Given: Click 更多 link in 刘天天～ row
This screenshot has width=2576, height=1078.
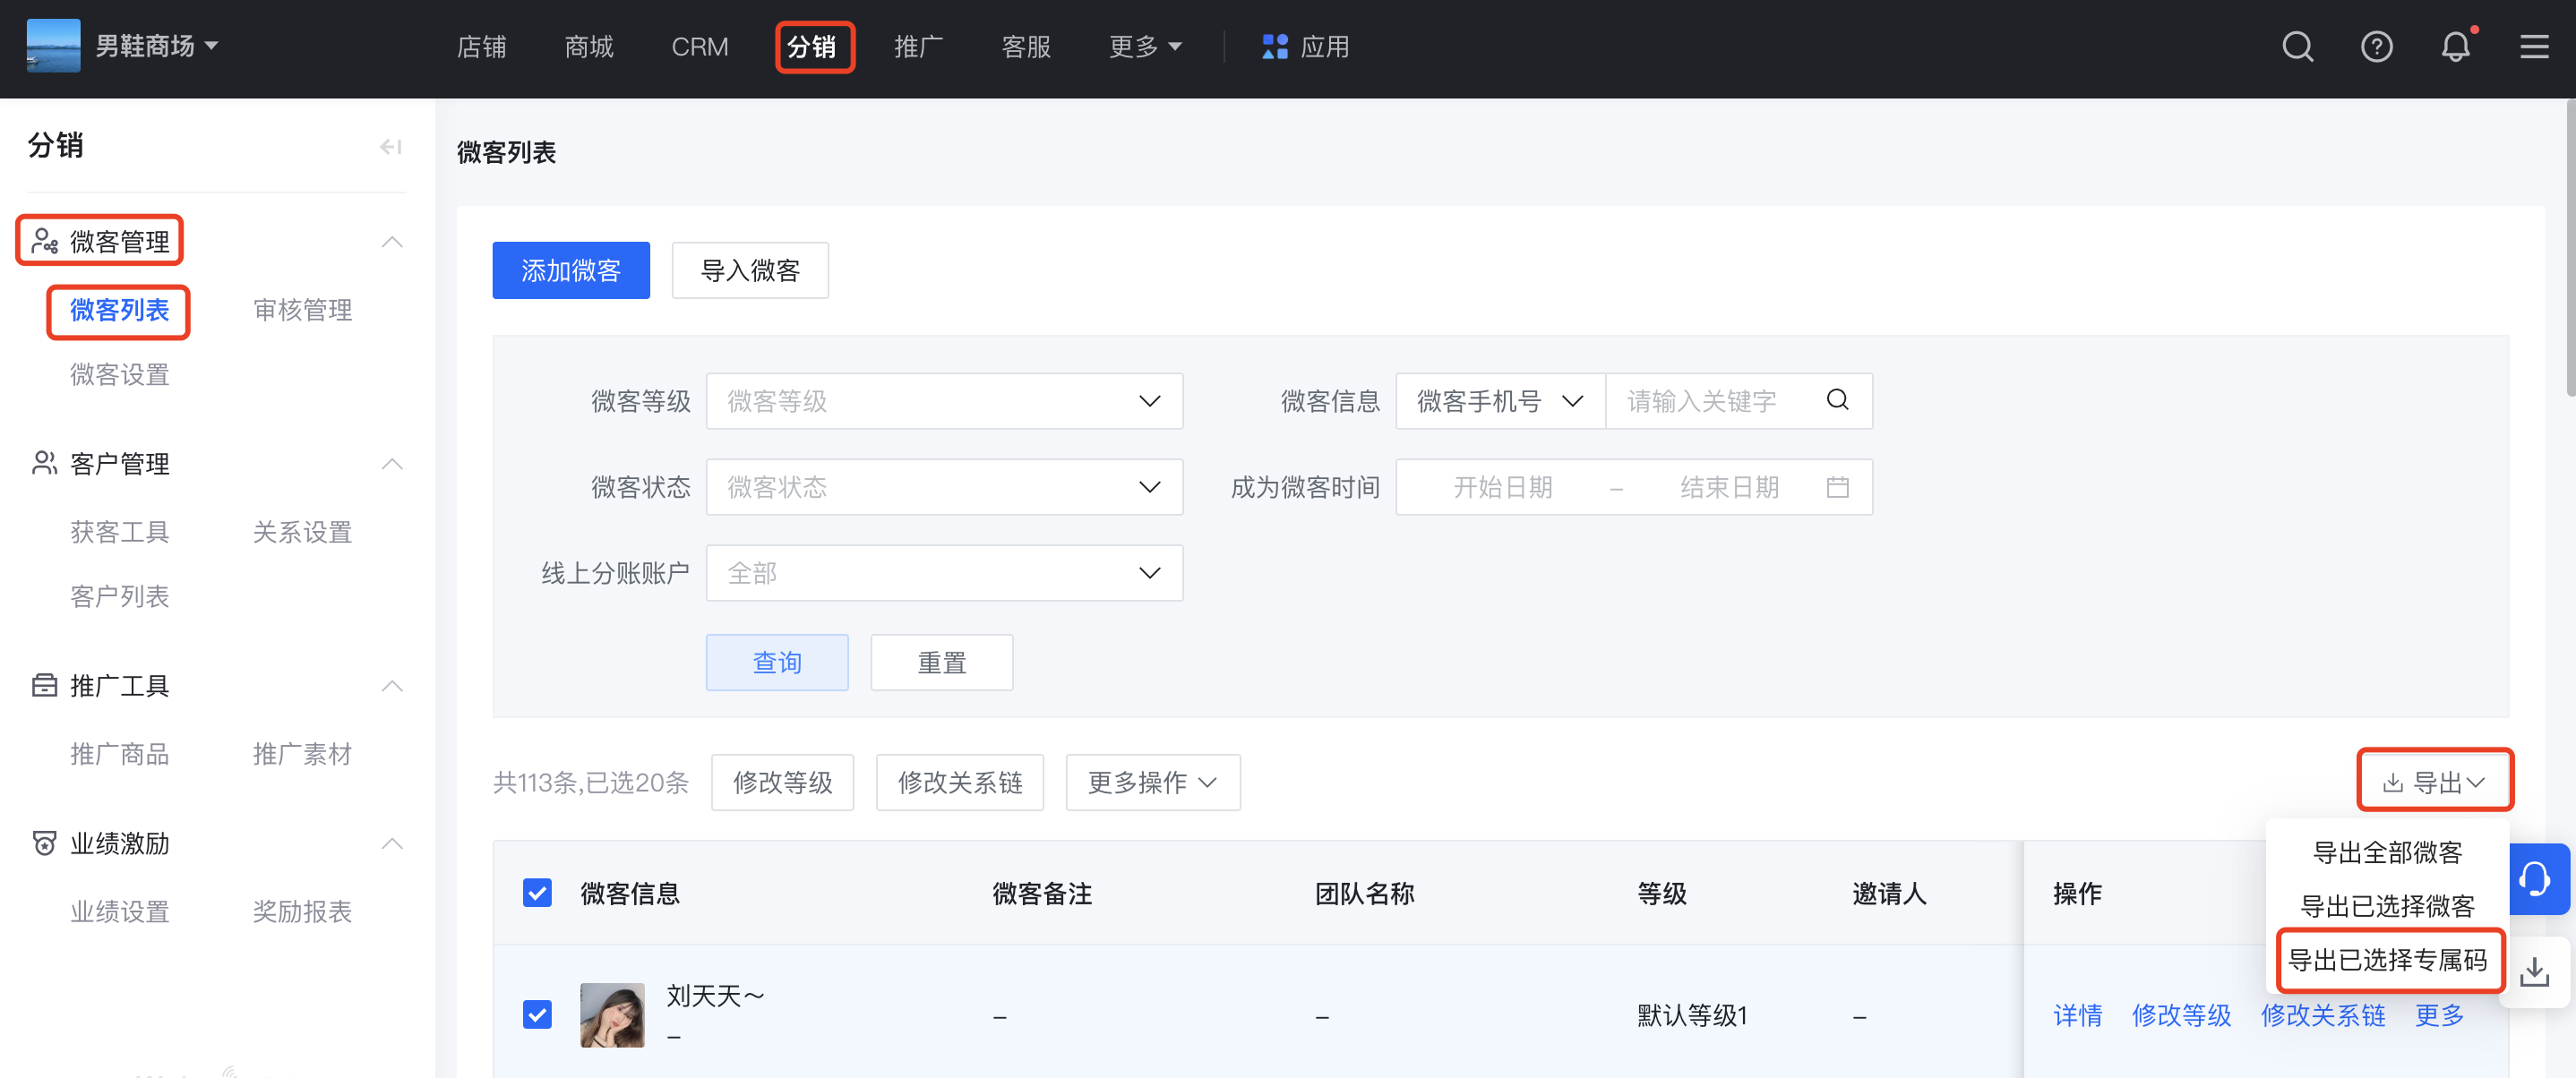Looking at the screenshot, I should coord(2439,1015).
